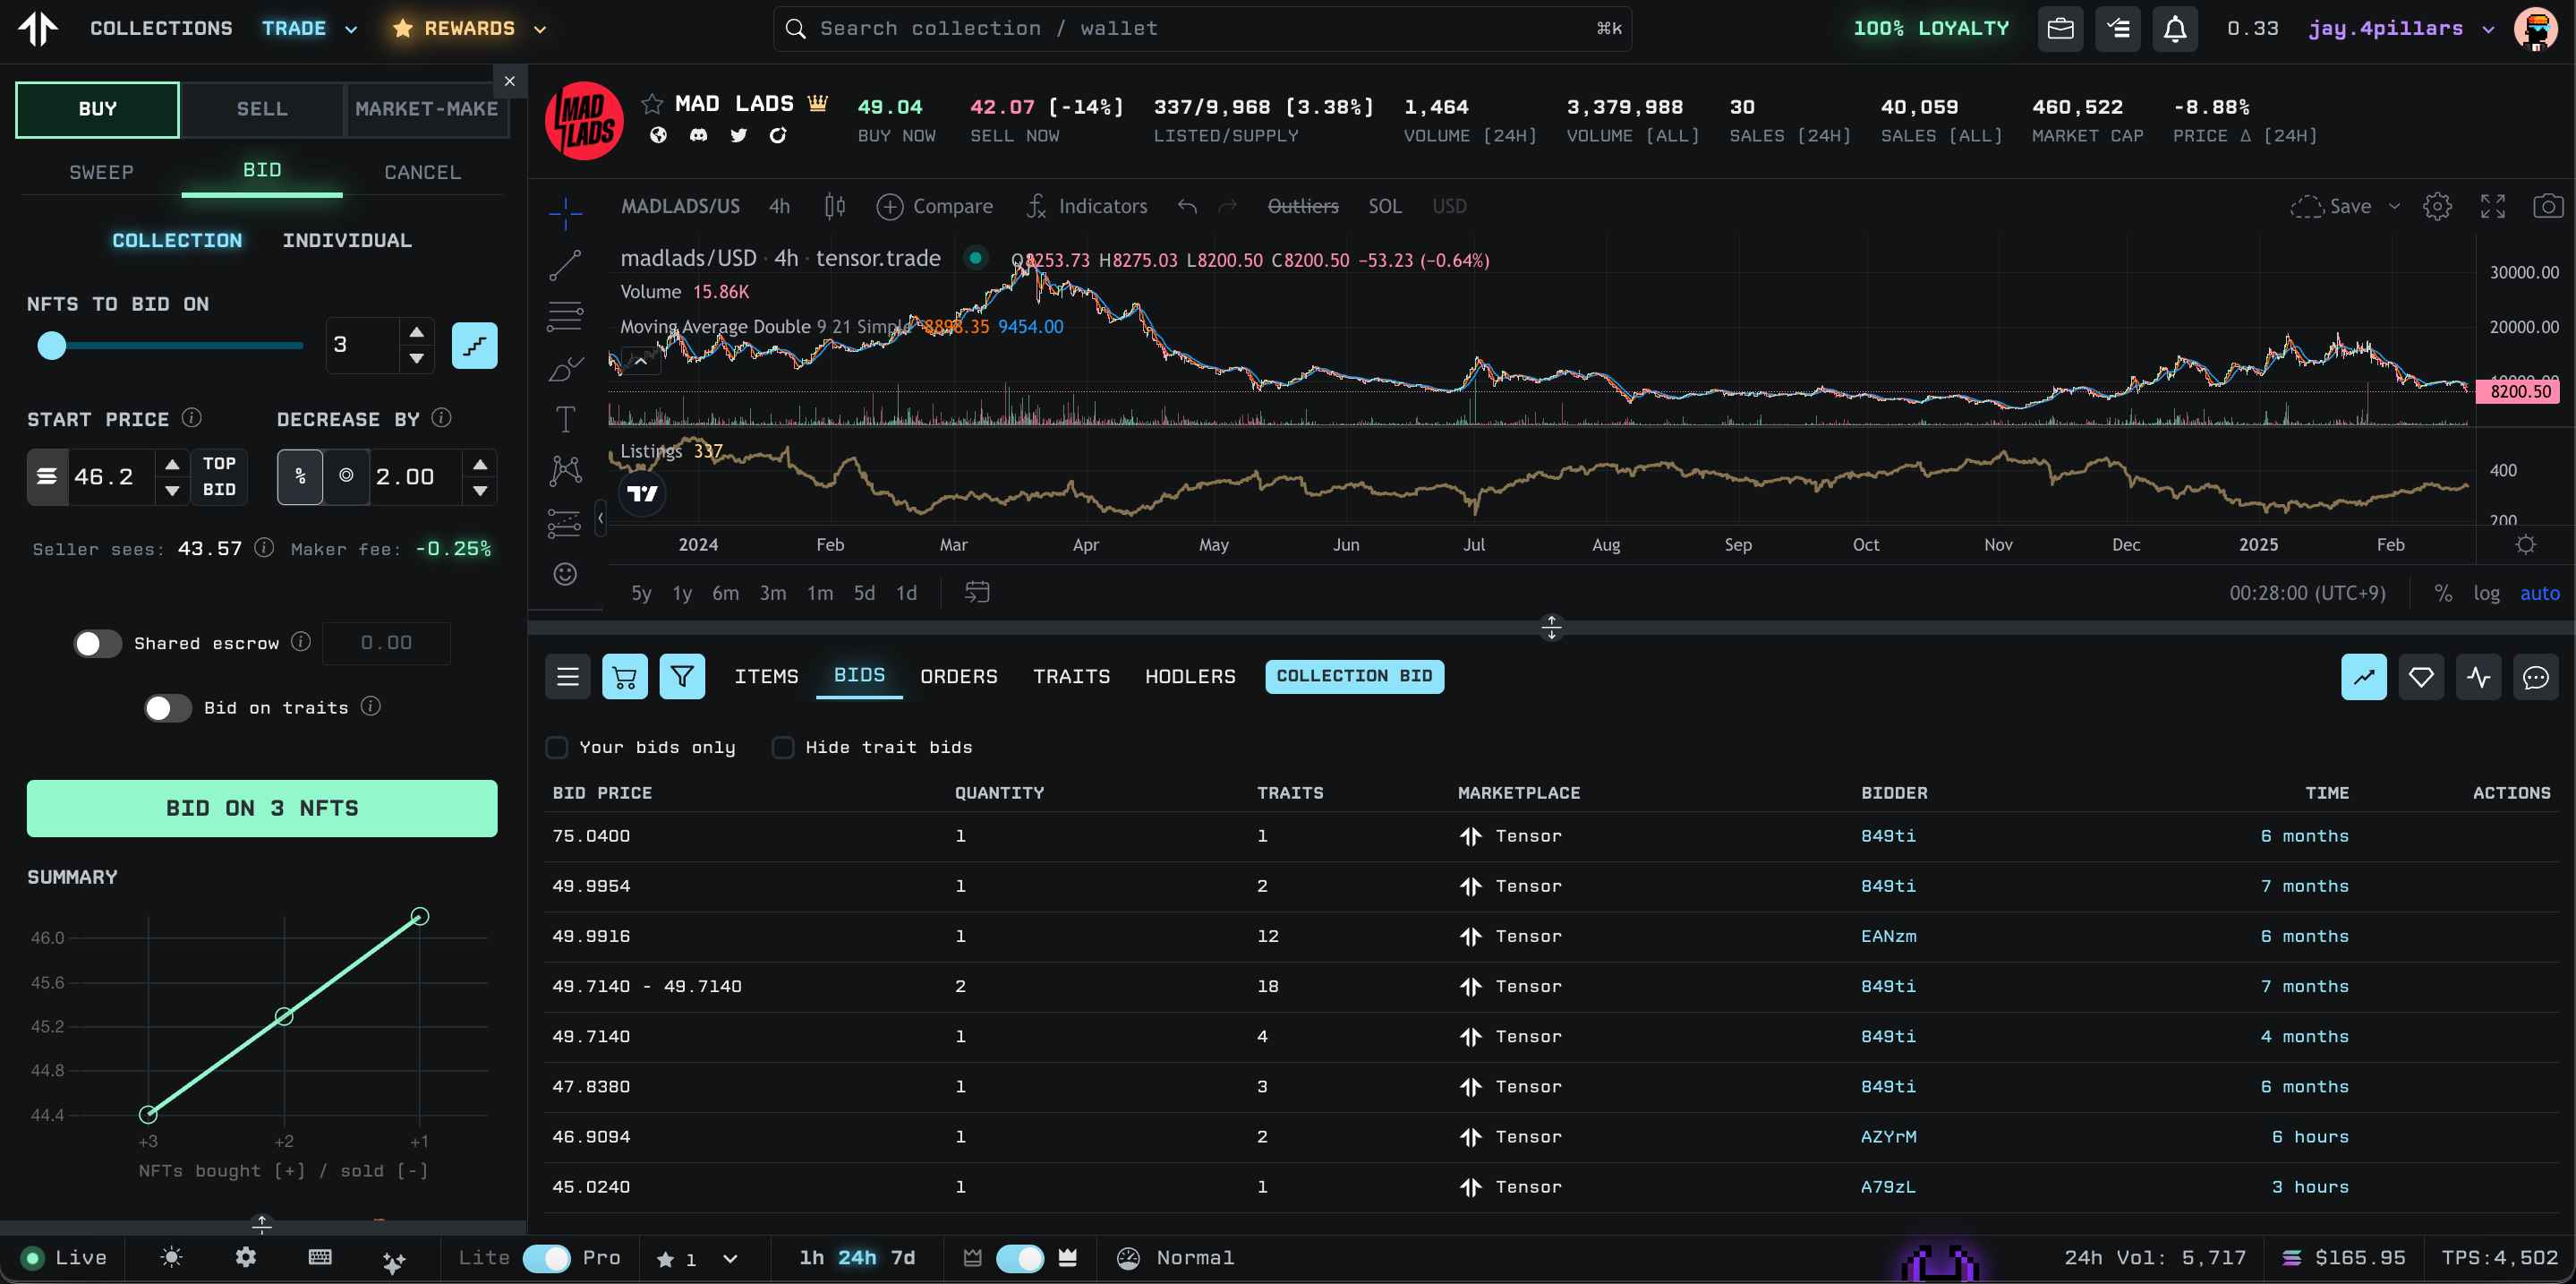Toggle Lite/Pro mode switch
Viewport: 2576px width, 1284px height.
click(546, 1258)
